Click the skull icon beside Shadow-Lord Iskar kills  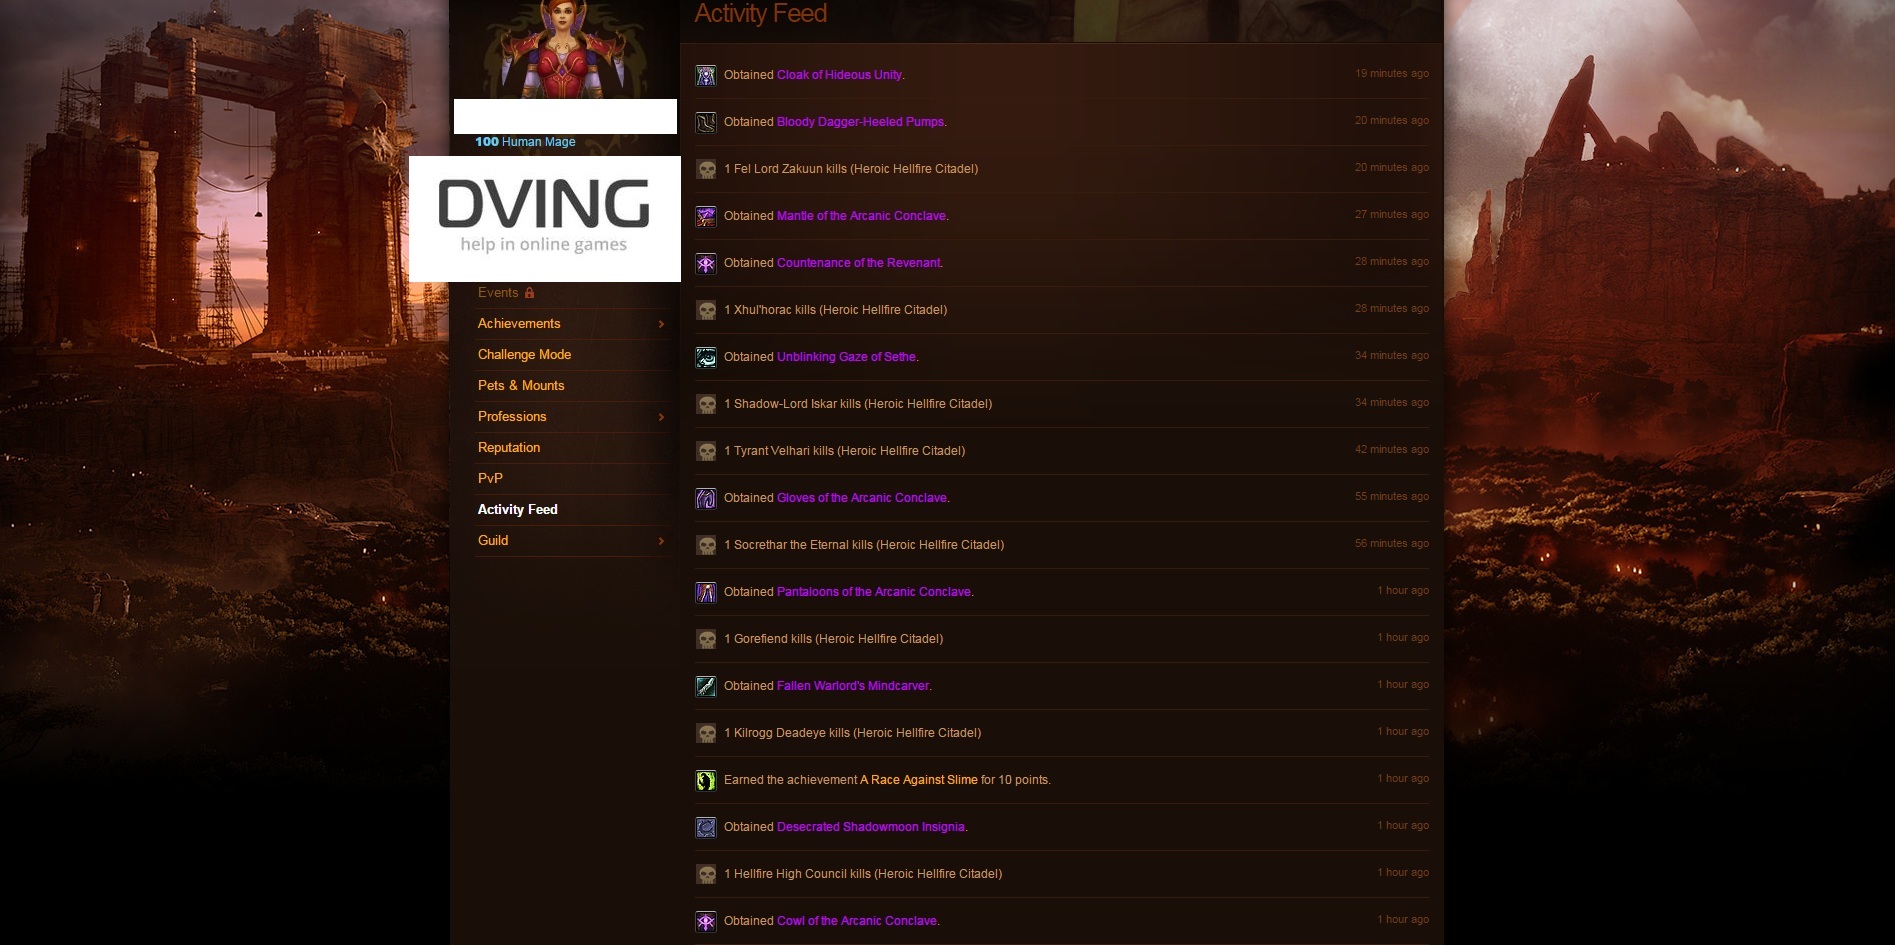tap(706, 404)
